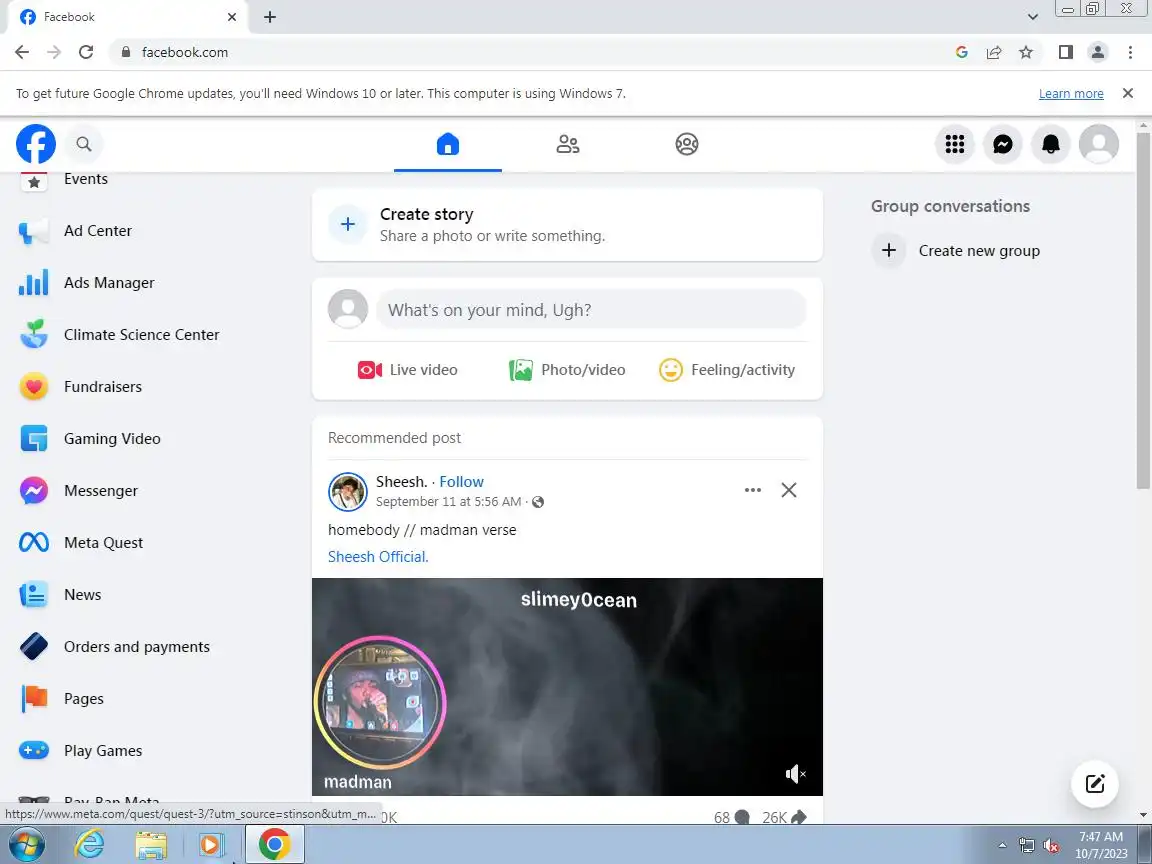This screenshot has width=1152, height=864.
Task: Click the News icon in sidebar
Action: click(x=33, y=595)
